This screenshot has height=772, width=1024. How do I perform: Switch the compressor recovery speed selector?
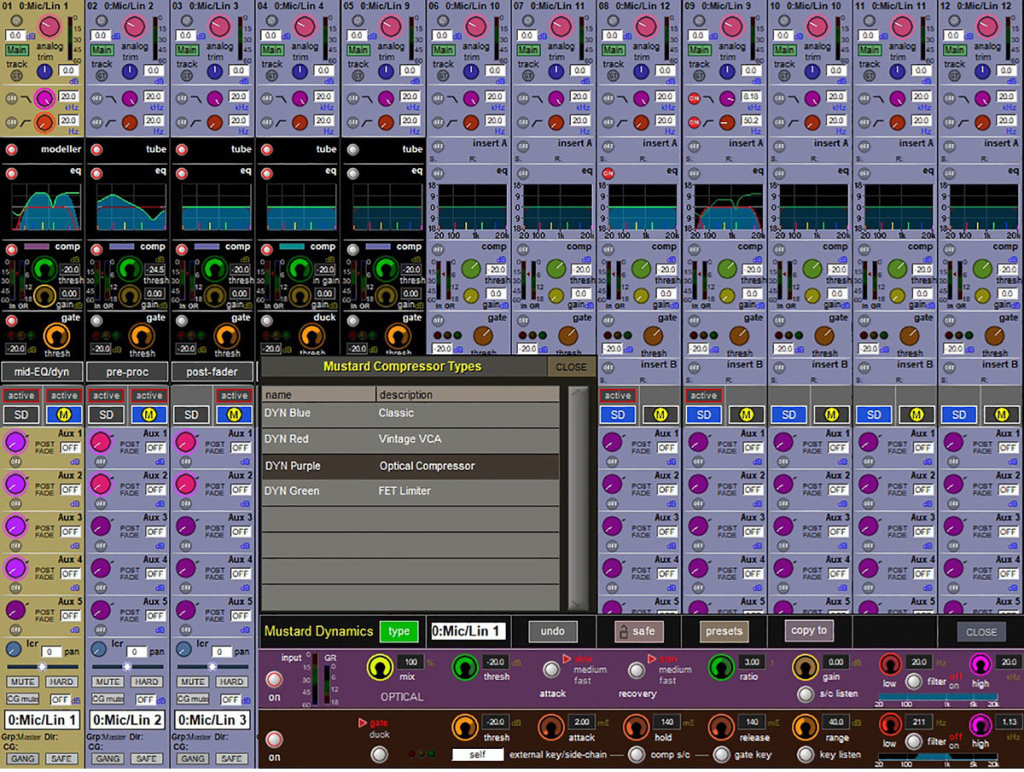[636, 669]
